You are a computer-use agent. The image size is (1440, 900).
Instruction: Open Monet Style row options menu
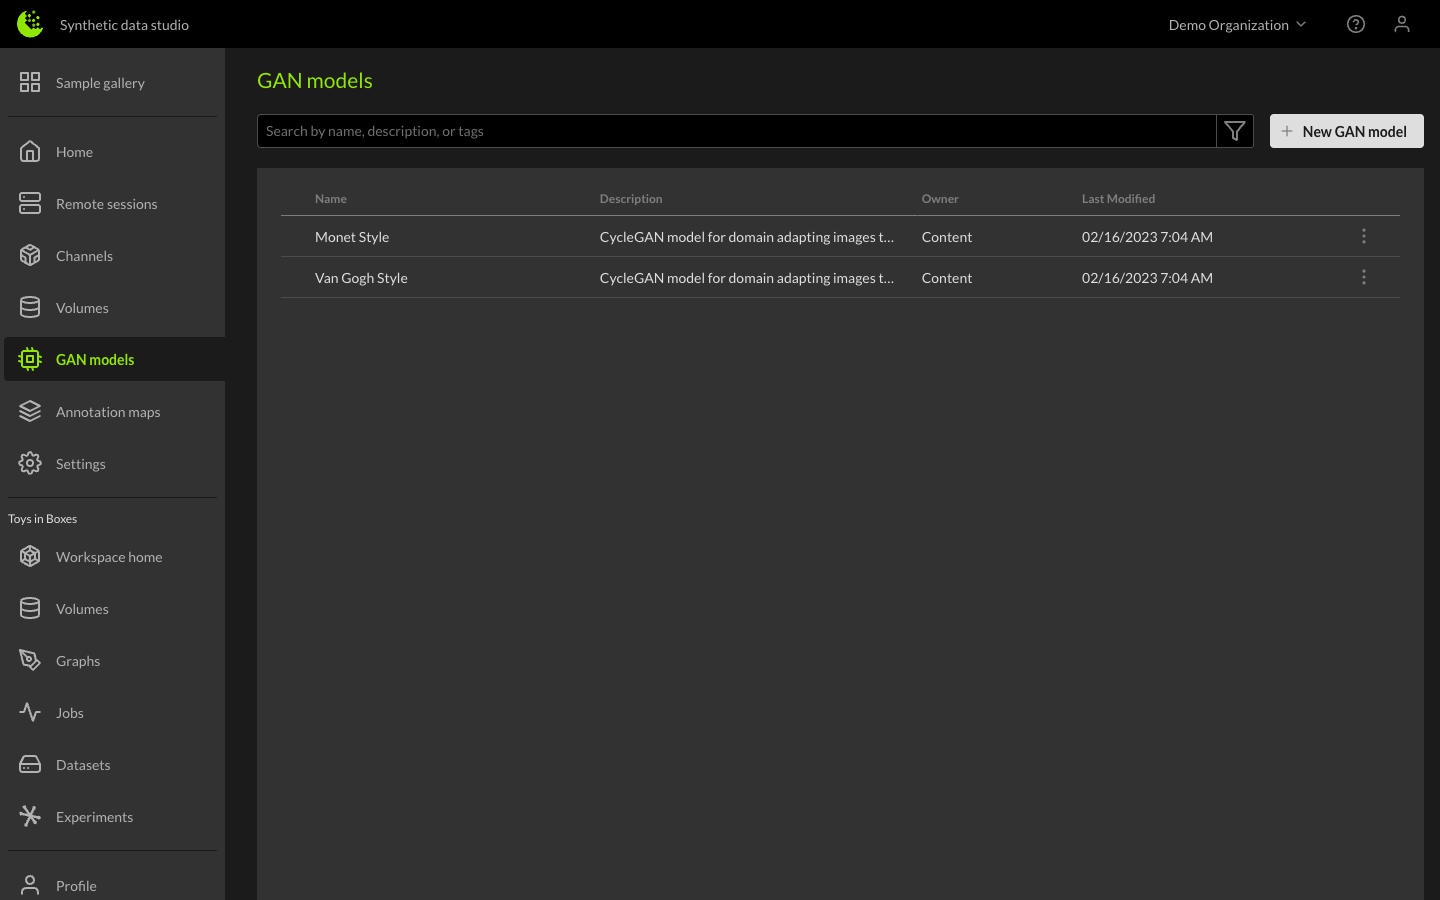pyautogui.click(x=1363, y=237)
